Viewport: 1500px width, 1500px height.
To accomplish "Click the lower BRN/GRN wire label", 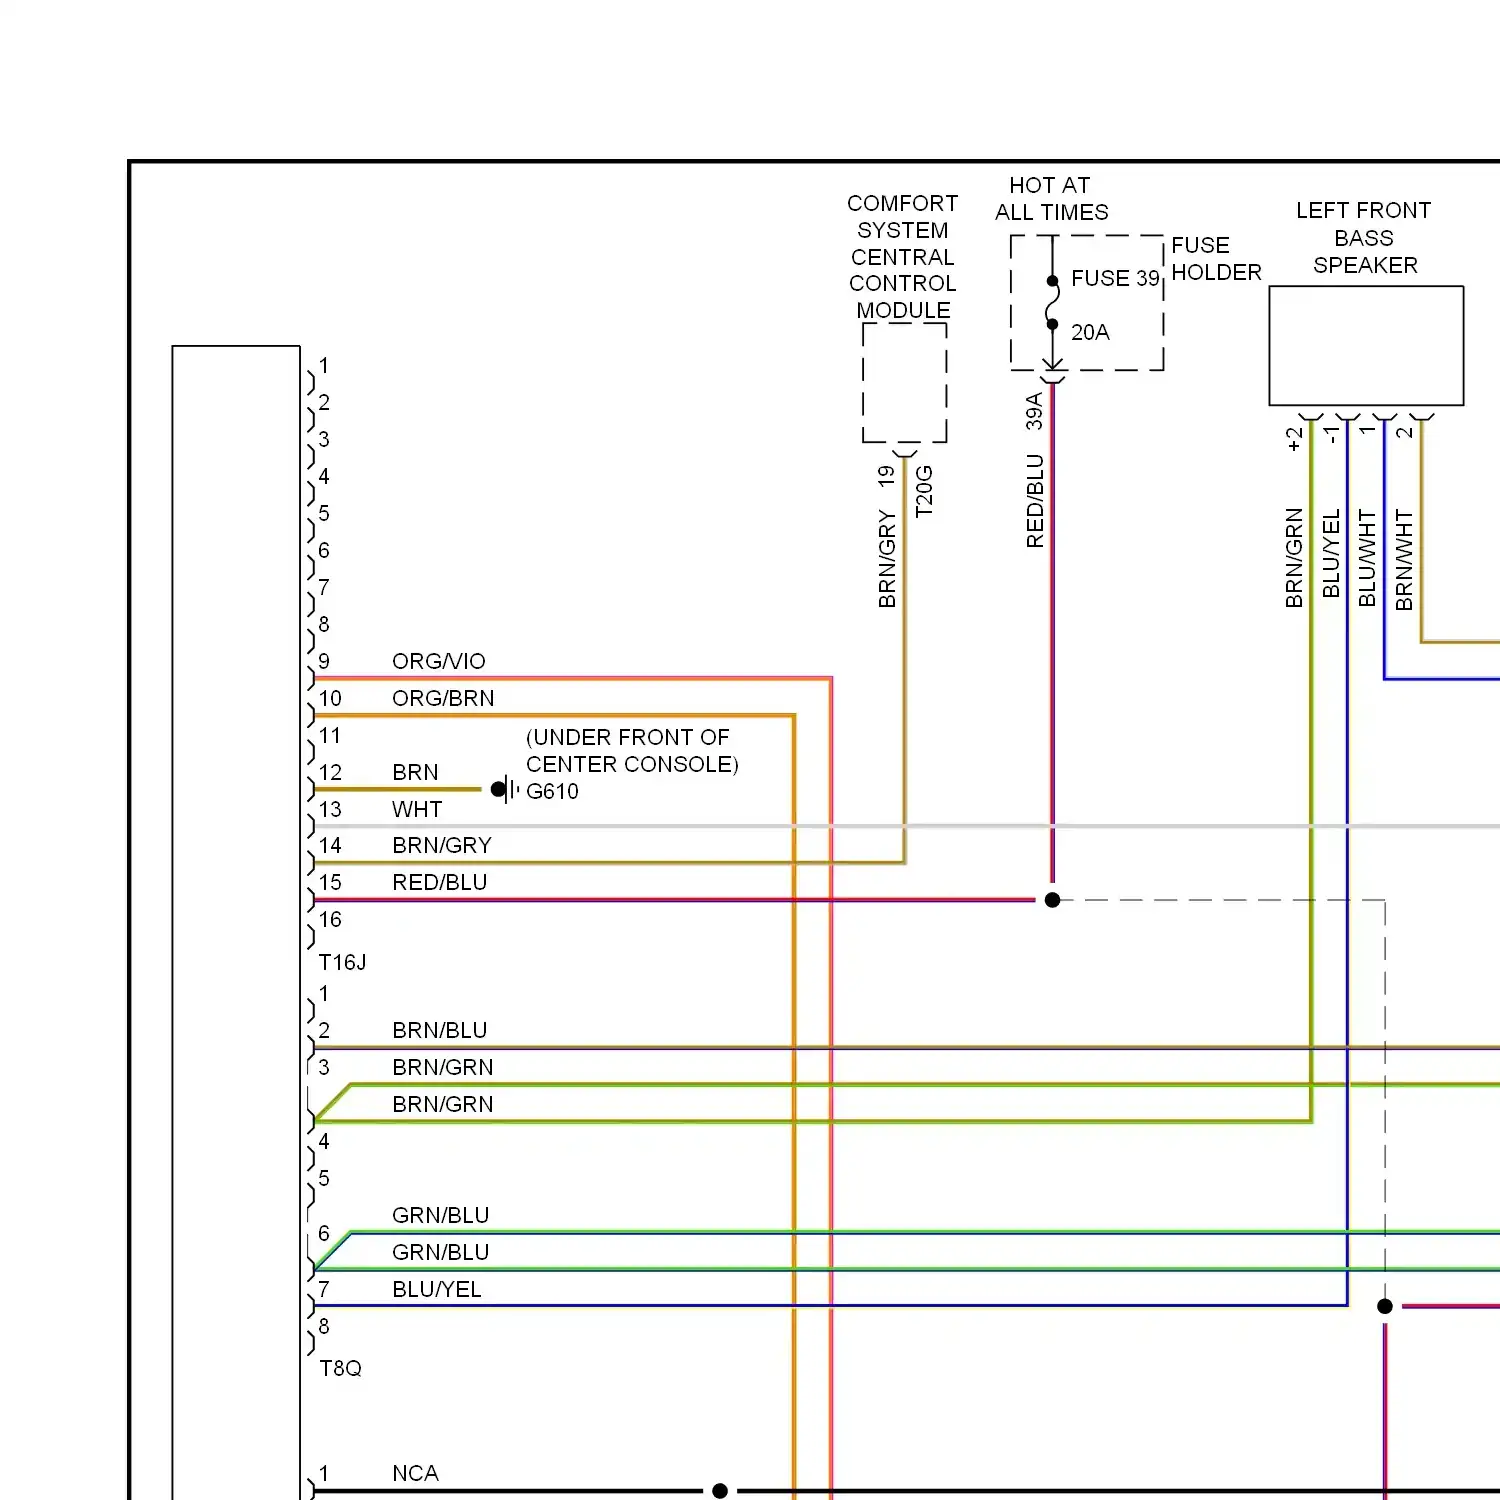I will tap(443, 1104).
